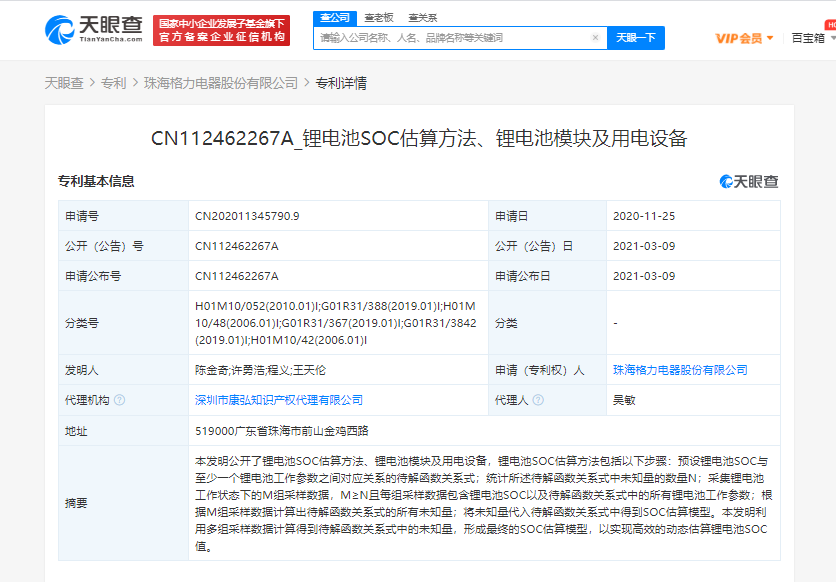Screen dimensions: 836x582
Task: Go to 天眼查 home via breadcrumb
Action: [64, 83]
